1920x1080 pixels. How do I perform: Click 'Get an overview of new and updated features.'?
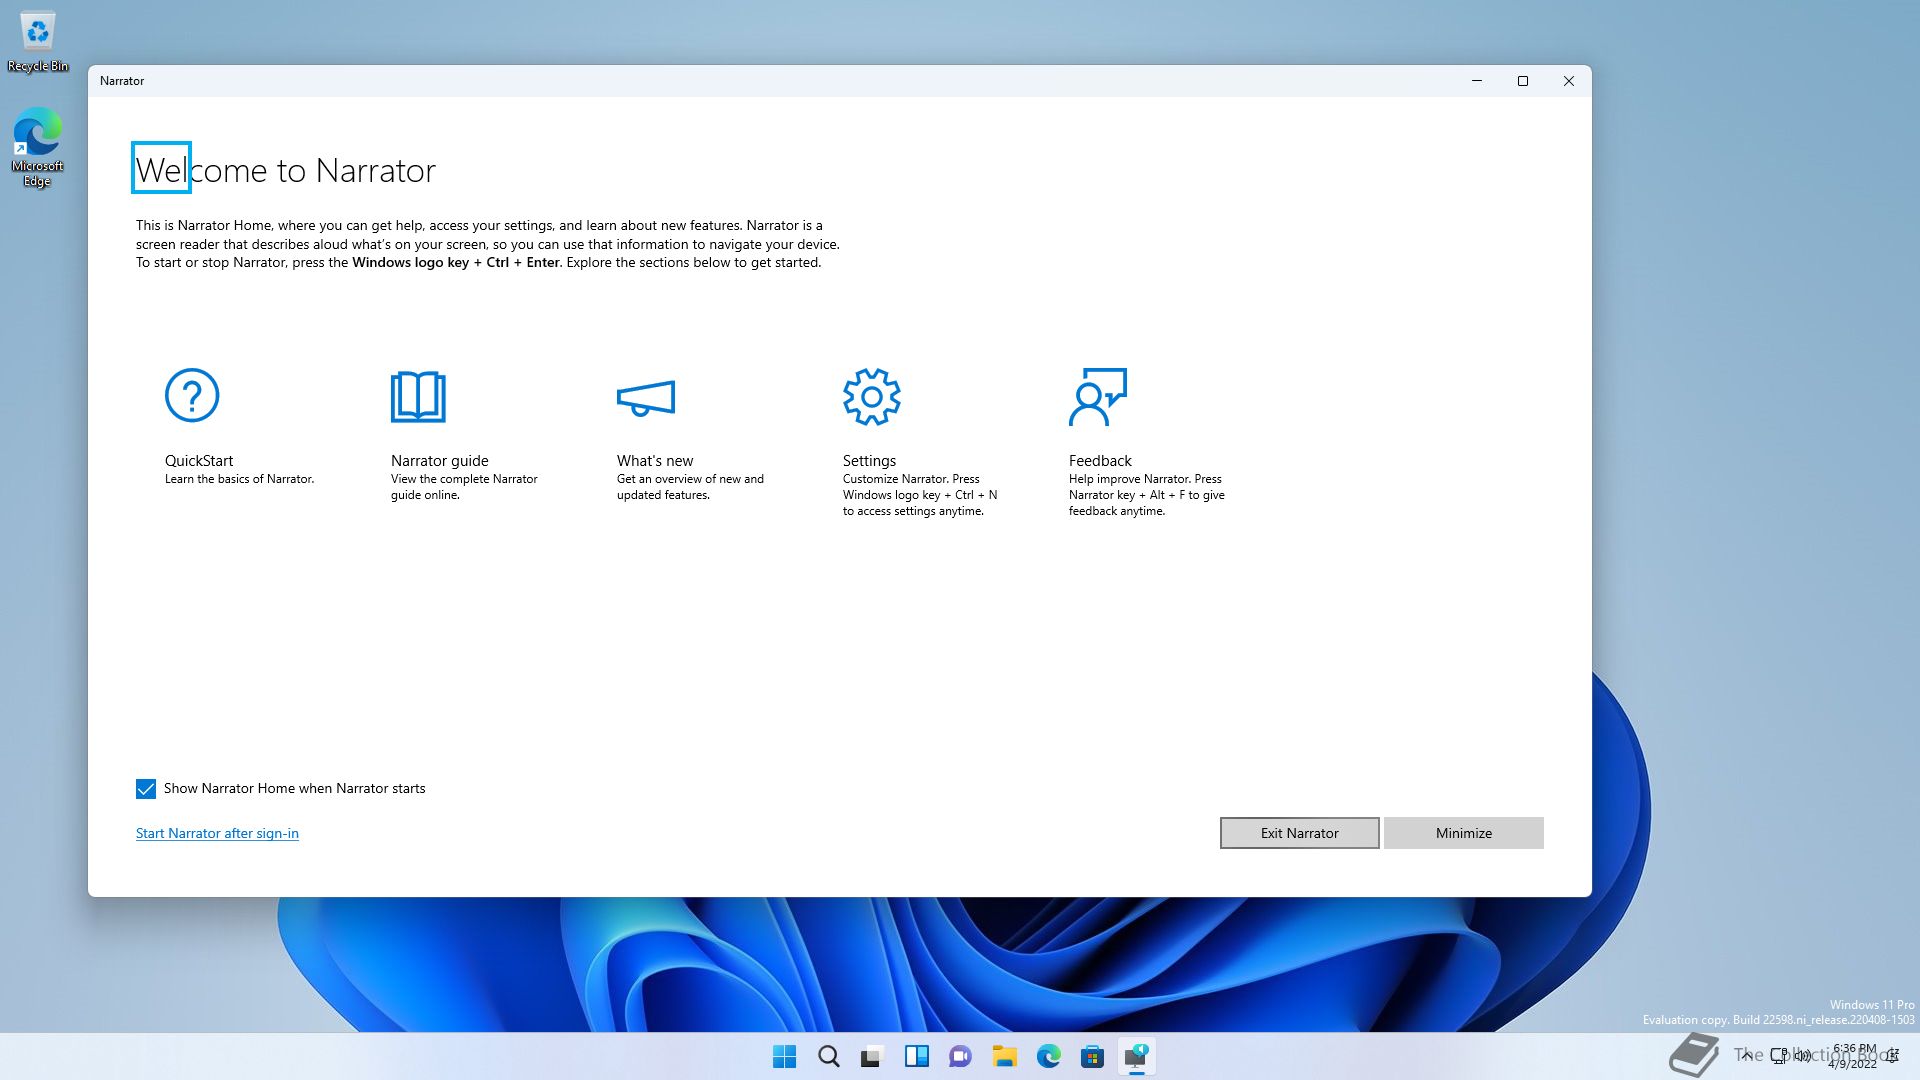click(x=690, y=487)
